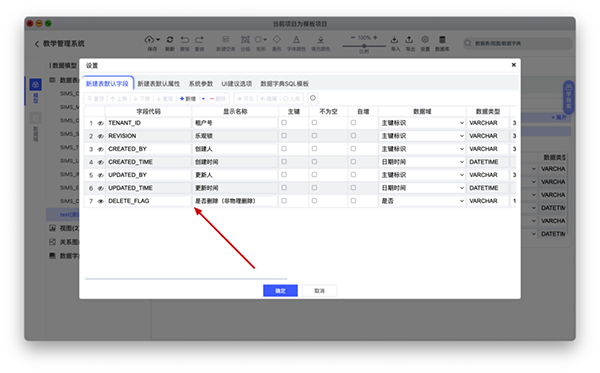Toggle primary key checkbox for CREATED_TIME
This screenshot has width=600, height=373.
tap(284, 162)
